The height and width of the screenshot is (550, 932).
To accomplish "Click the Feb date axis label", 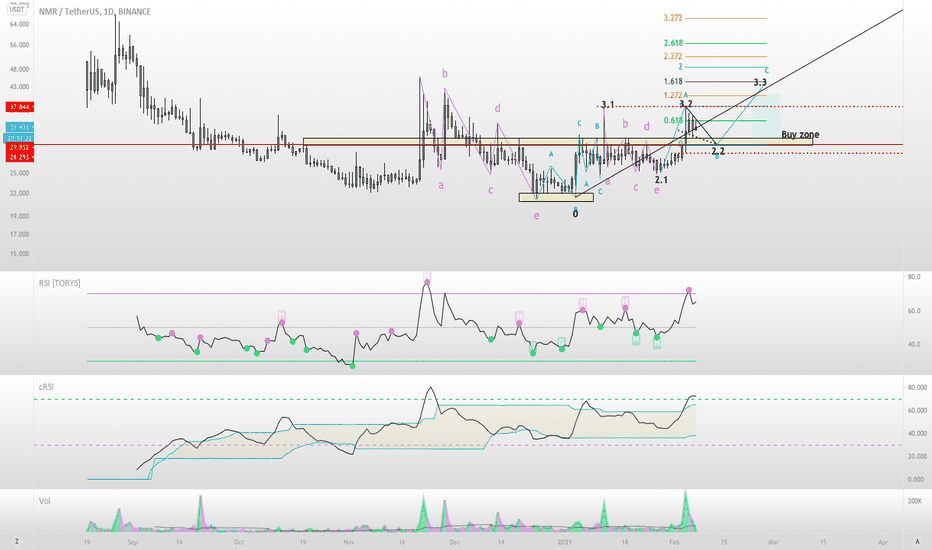I will point(674,542).
